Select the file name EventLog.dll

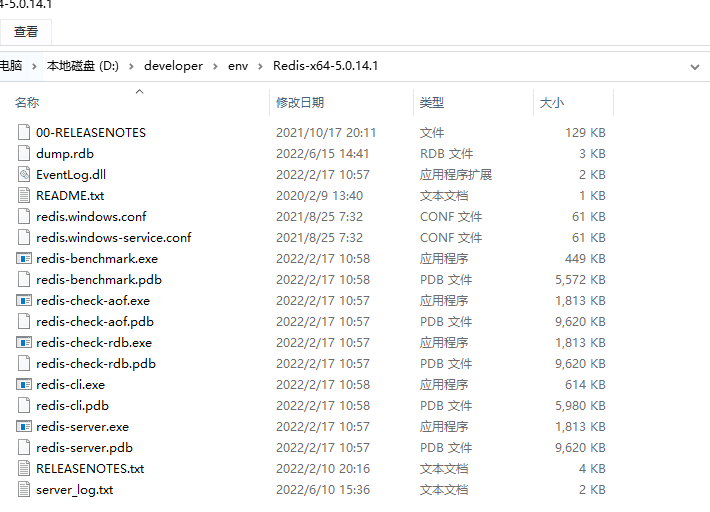[x=71, y=175]
